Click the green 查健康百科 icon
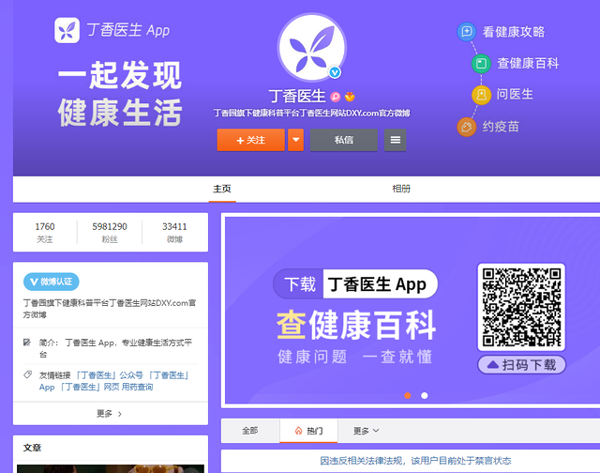Screen dimensions: 600x473 (x=481, y=63)
